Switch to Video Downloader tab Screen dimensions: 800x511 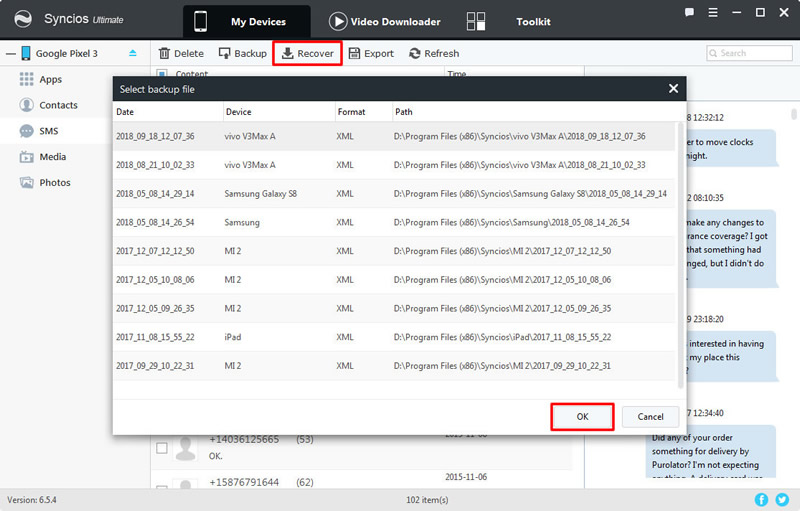tap(385, 22)
